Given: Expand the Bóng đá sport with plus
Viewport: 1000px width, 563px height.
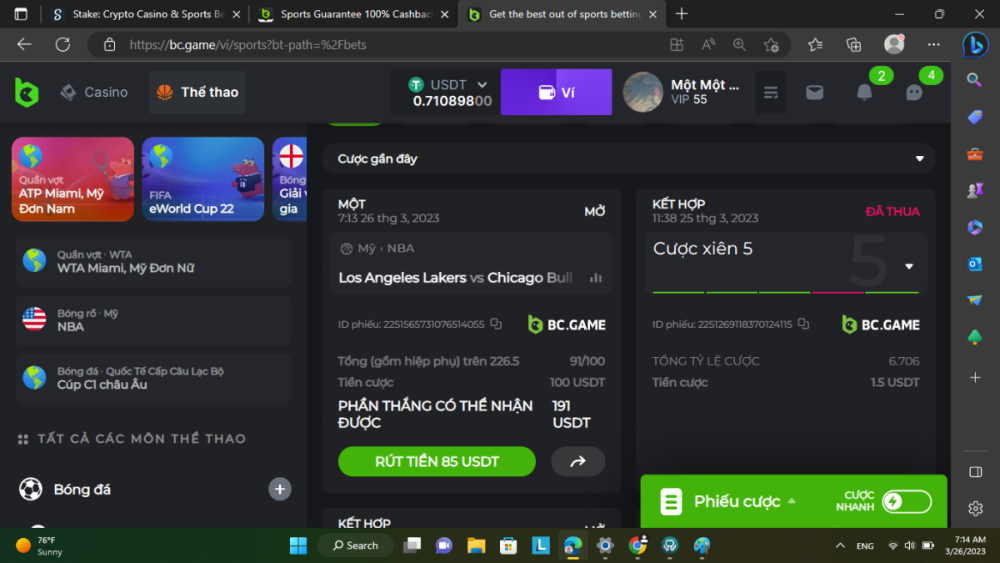Looking at the screenshot, I should point(280,489).
